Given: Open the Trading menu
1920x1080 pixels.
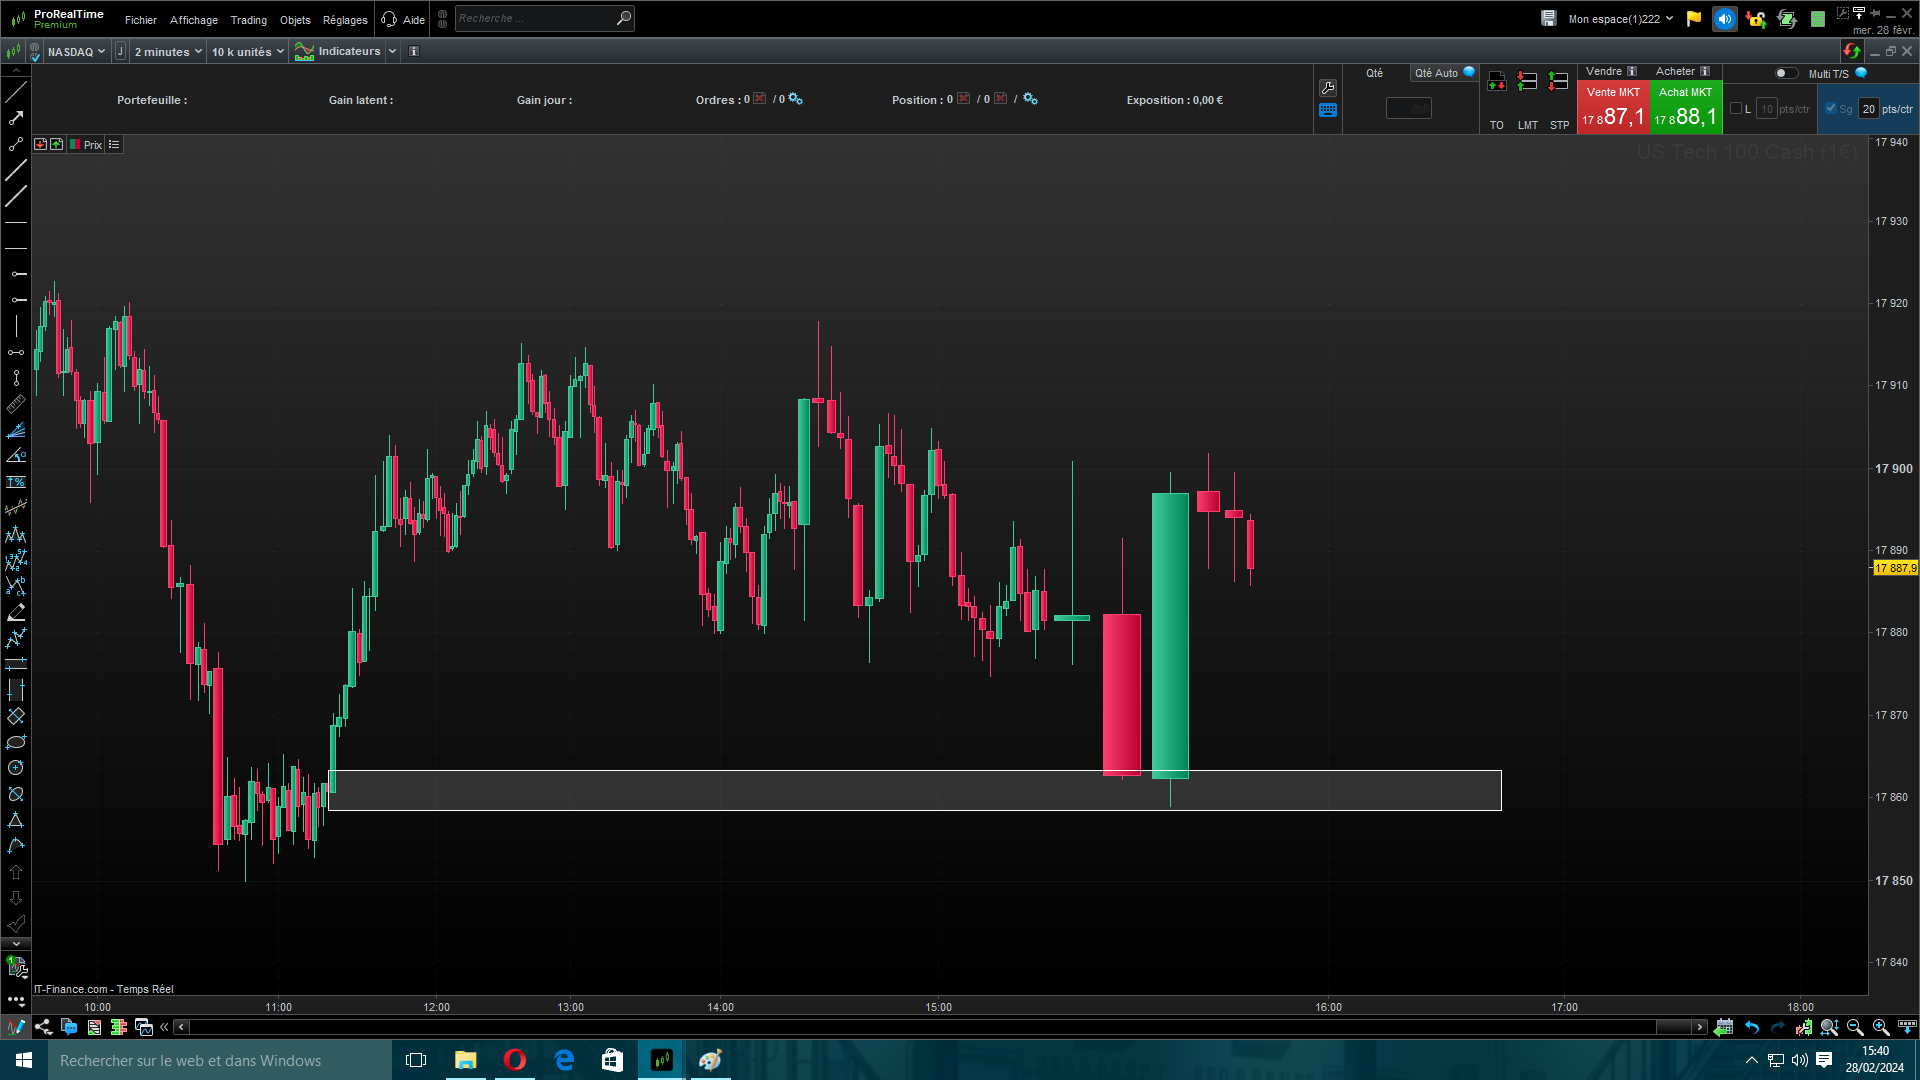Looking at the screenshot, I should pos(248,20).
